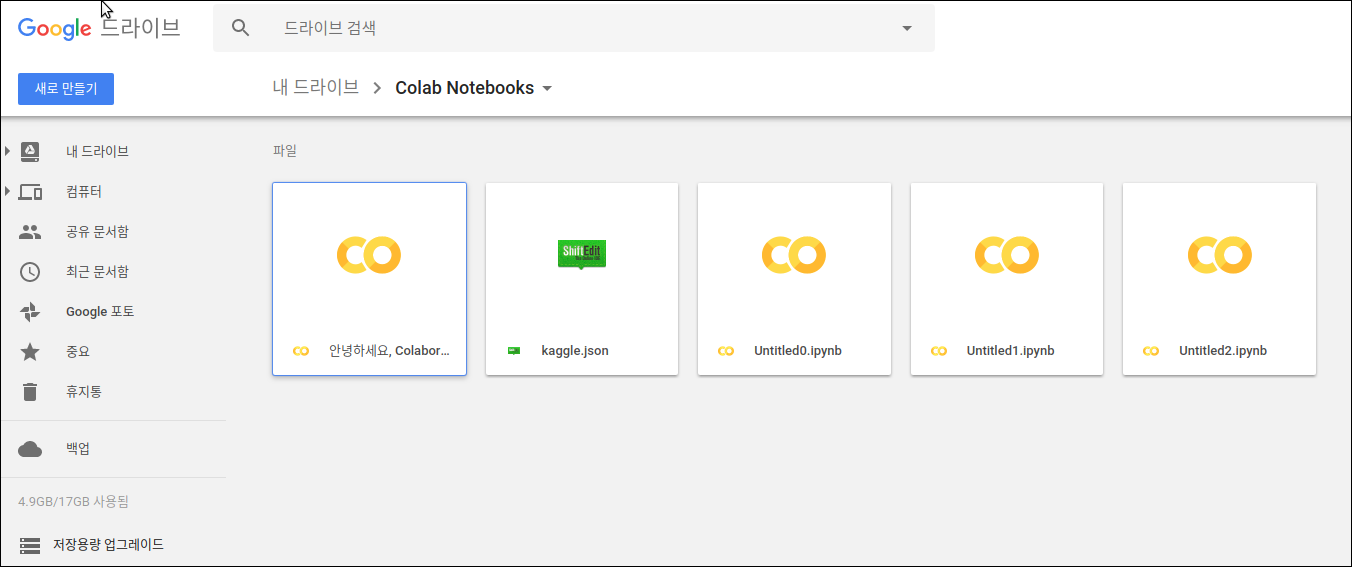Click the 새로 만들기 button

(66, 89)
